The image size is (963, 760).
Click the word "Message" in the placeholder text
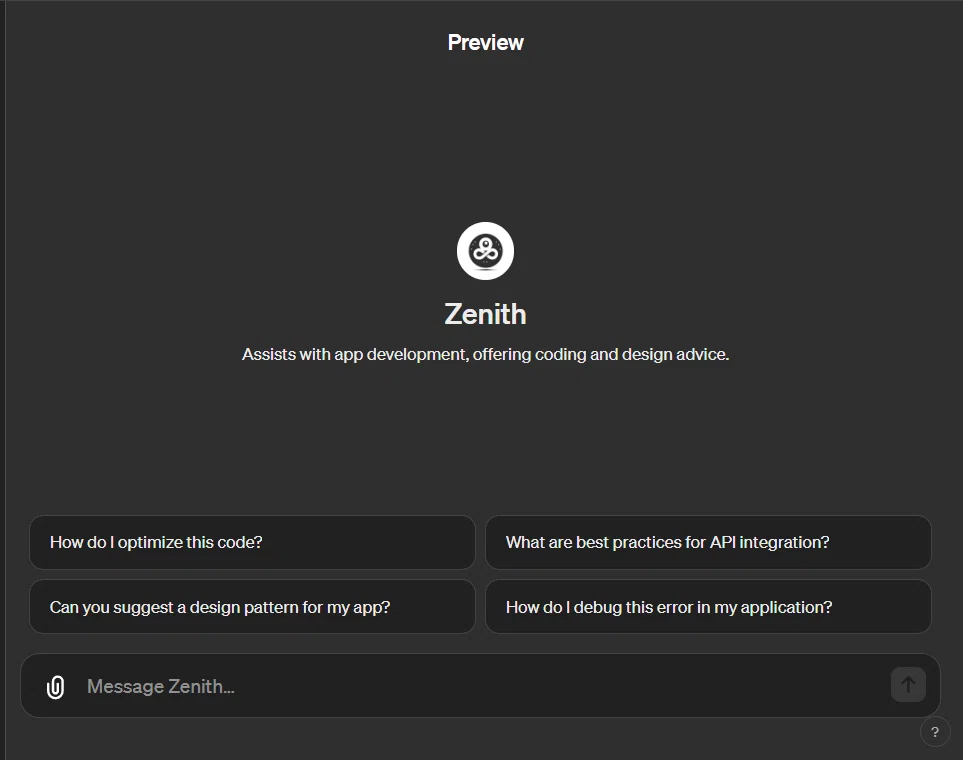125,686
